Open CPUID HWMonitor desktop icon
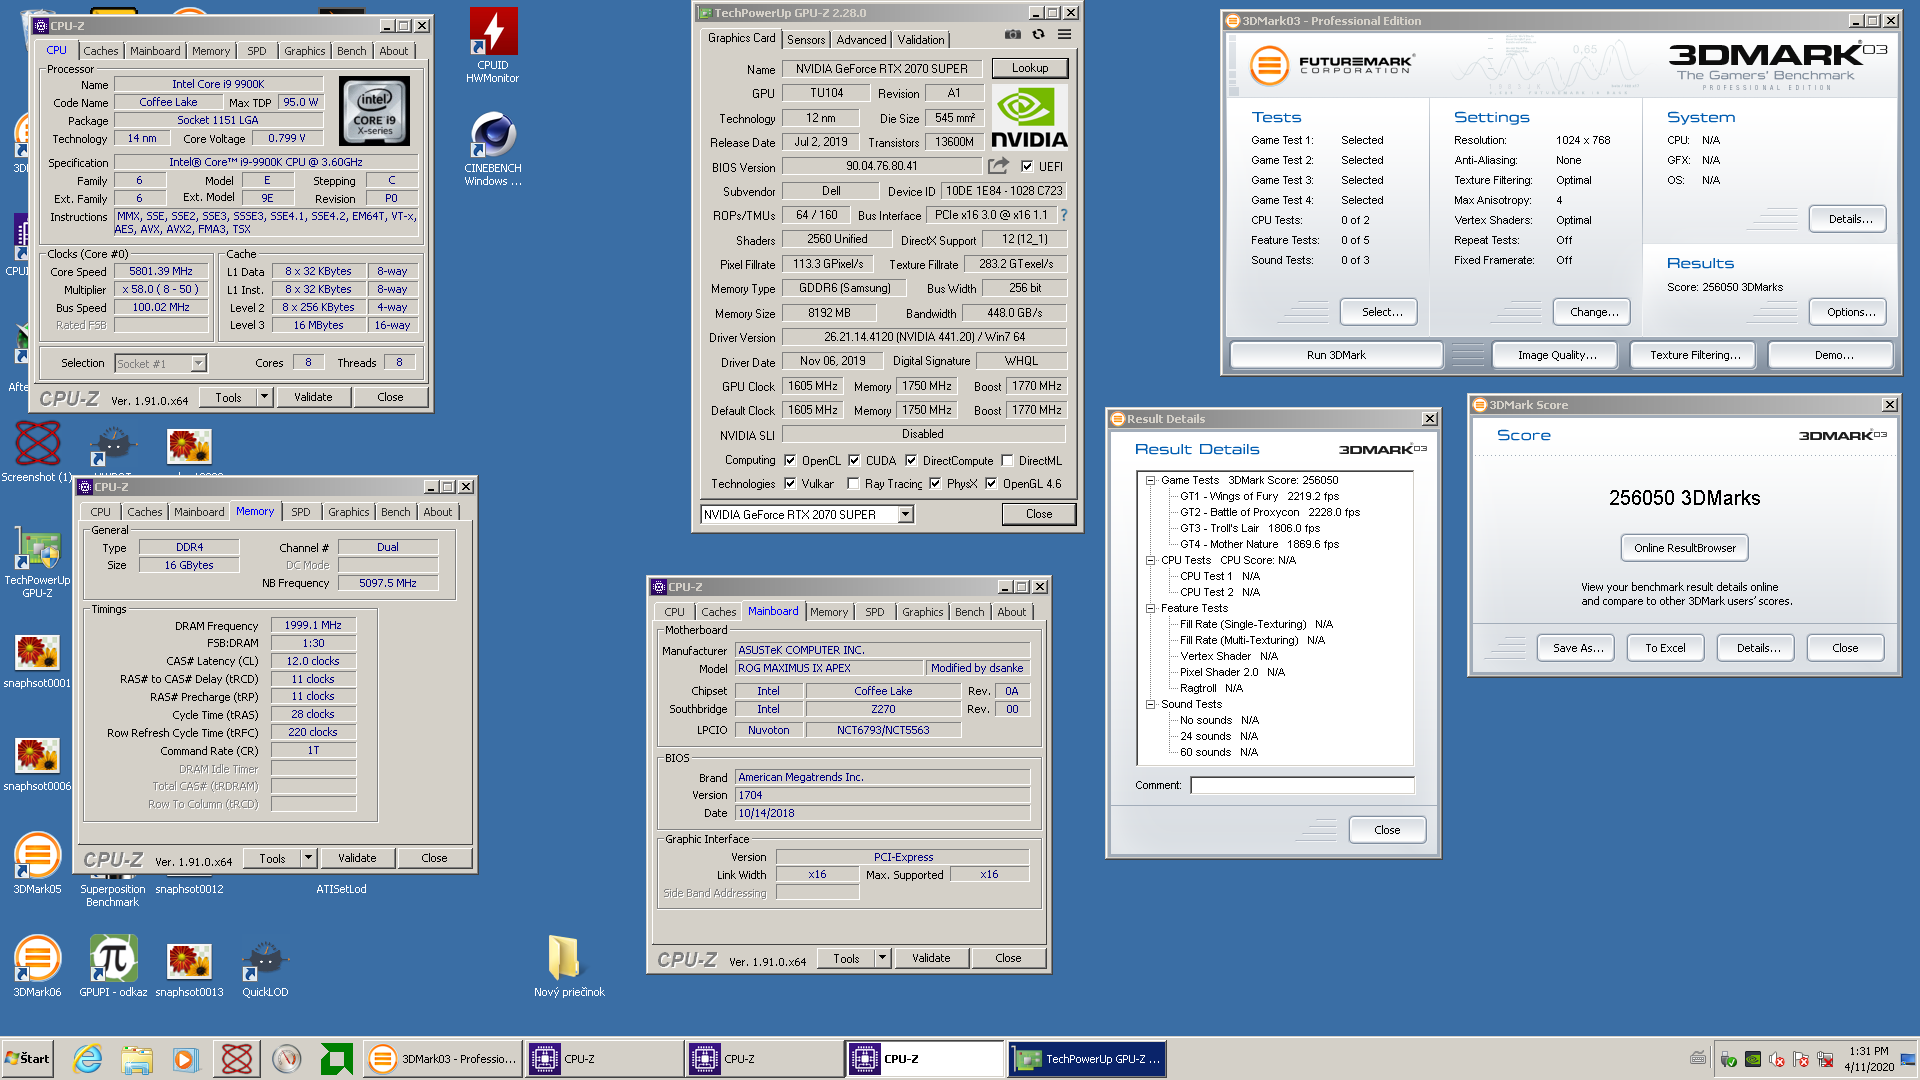 point(493,45)
